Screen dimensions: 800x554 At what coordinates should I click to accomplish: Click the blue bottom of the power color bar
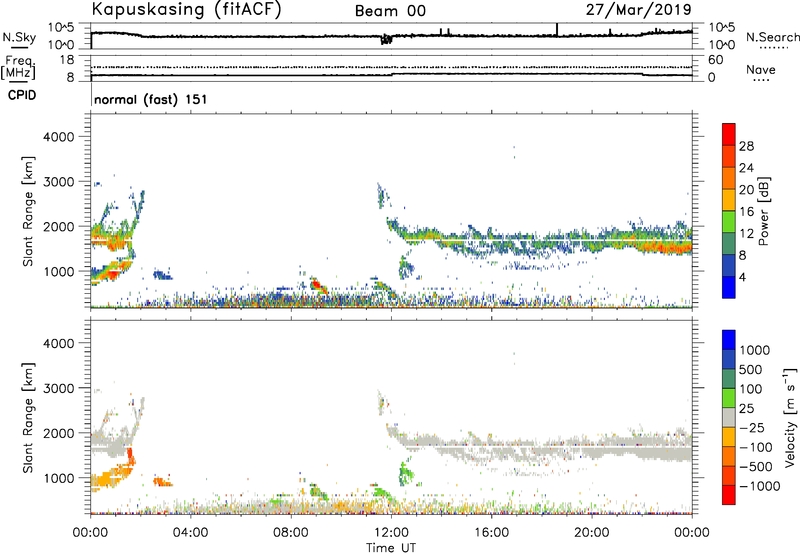(729, 288)
